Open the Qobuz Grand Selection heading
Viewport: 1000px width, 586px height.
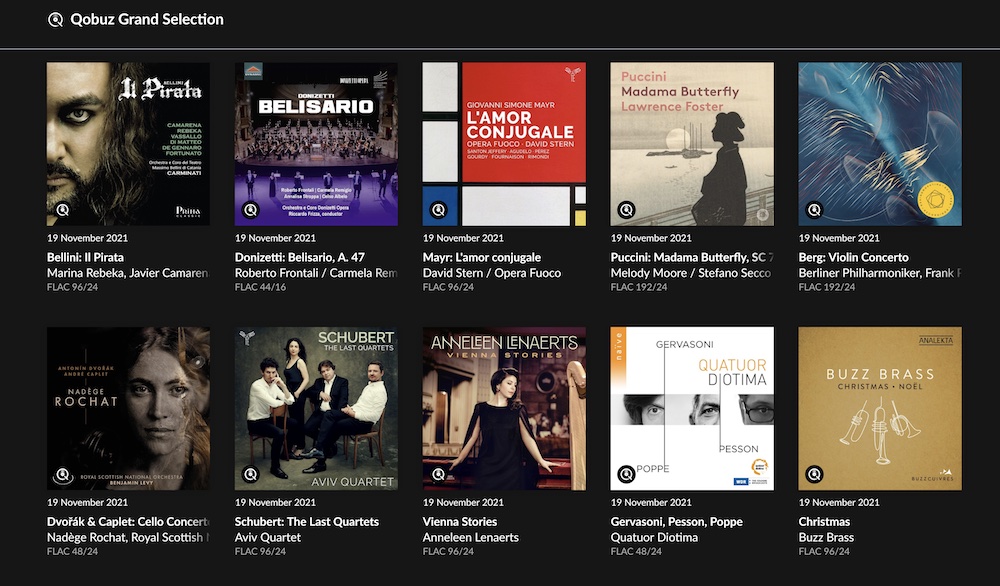[147, 20]
